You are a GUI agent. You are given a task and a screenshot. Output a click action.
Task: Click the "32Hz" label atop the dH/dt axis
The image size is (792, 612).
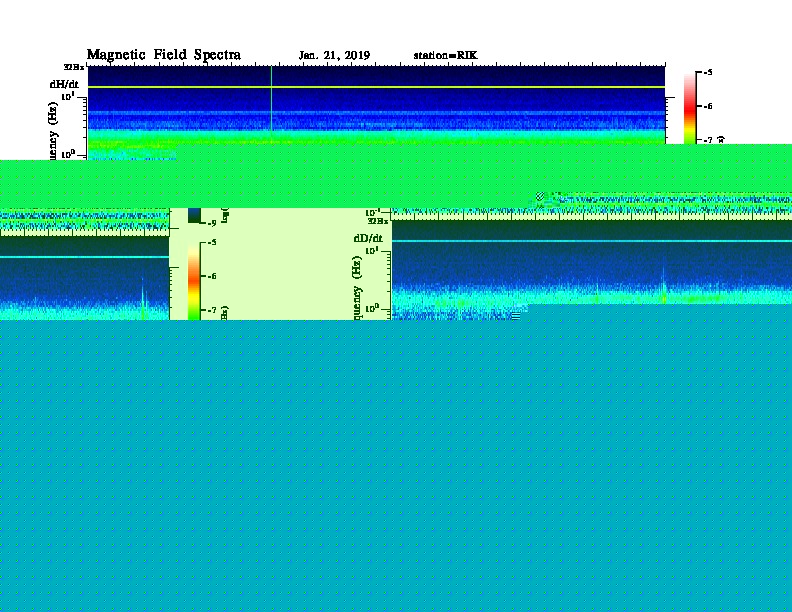tap(74, 67)
